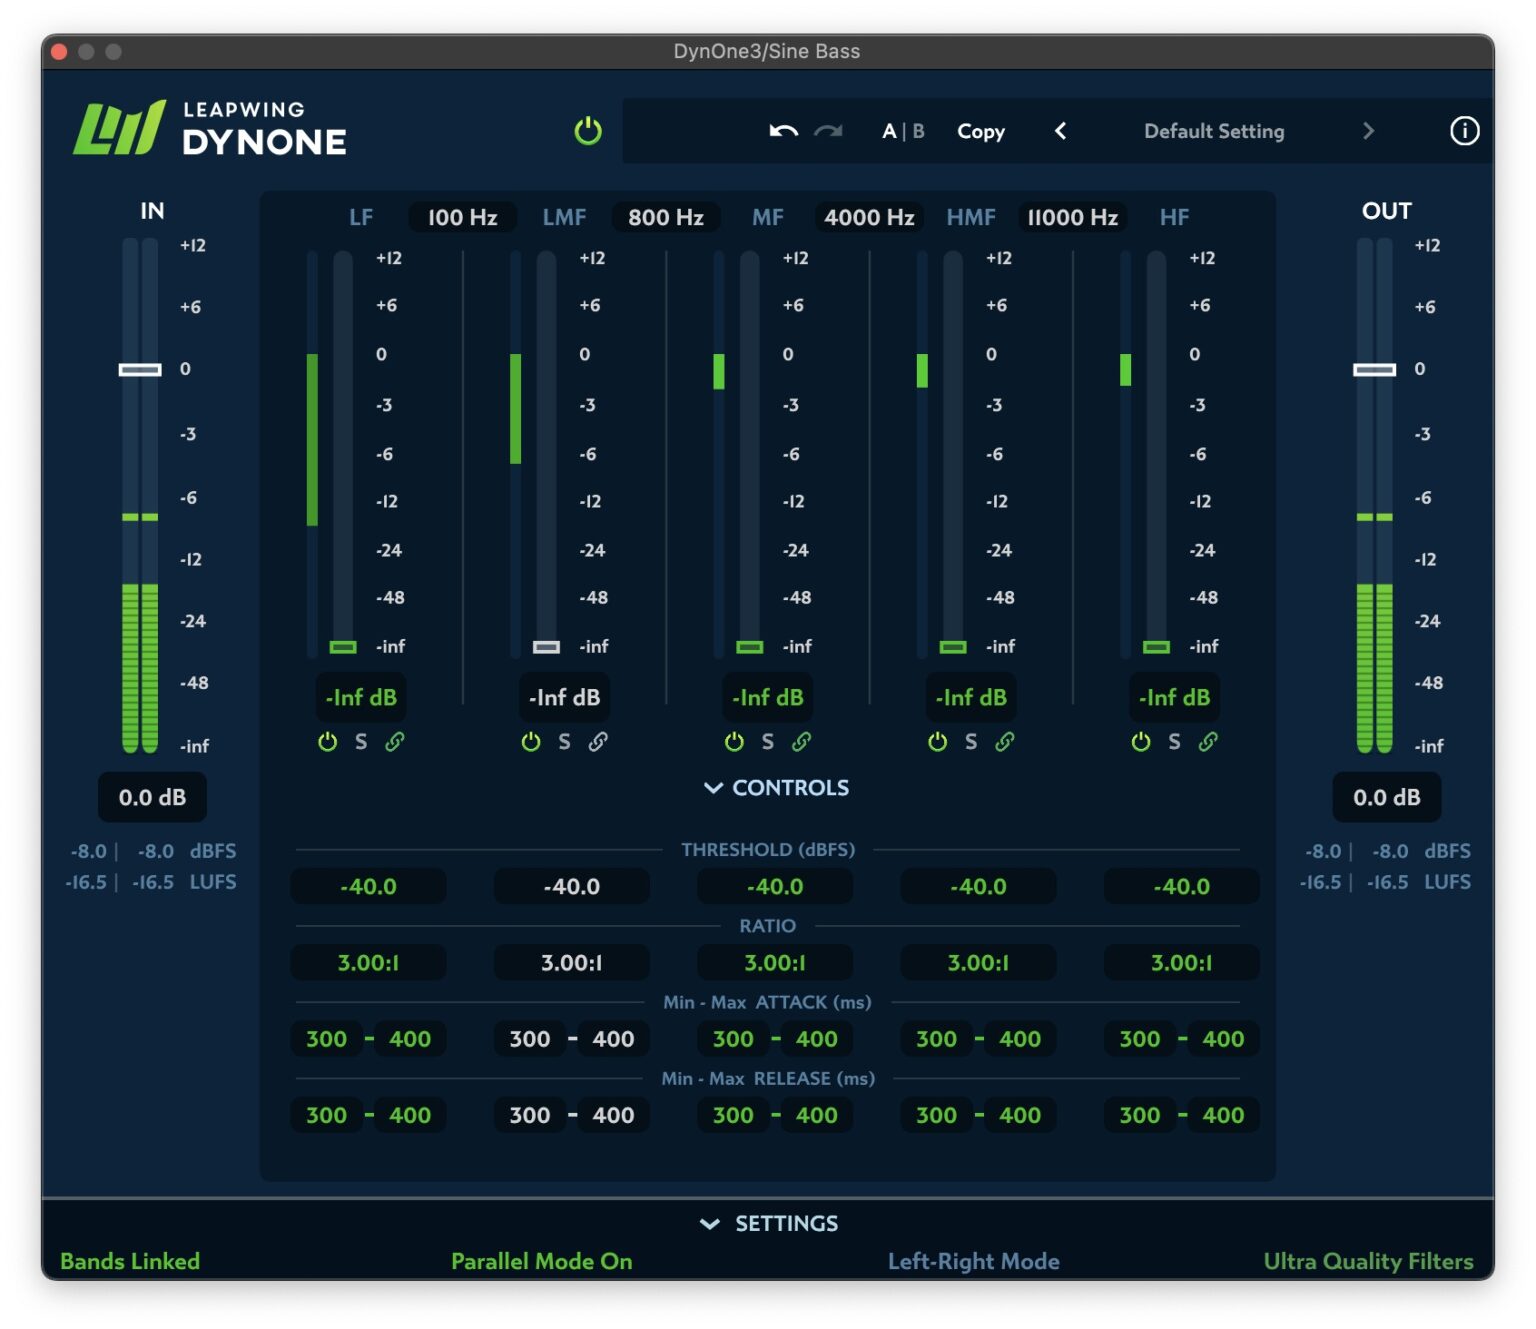Switch between A and B settings
Image resolution: width=1536 pixels, height=1329 pixels.
pyautogui.click(x=901, y=131)
